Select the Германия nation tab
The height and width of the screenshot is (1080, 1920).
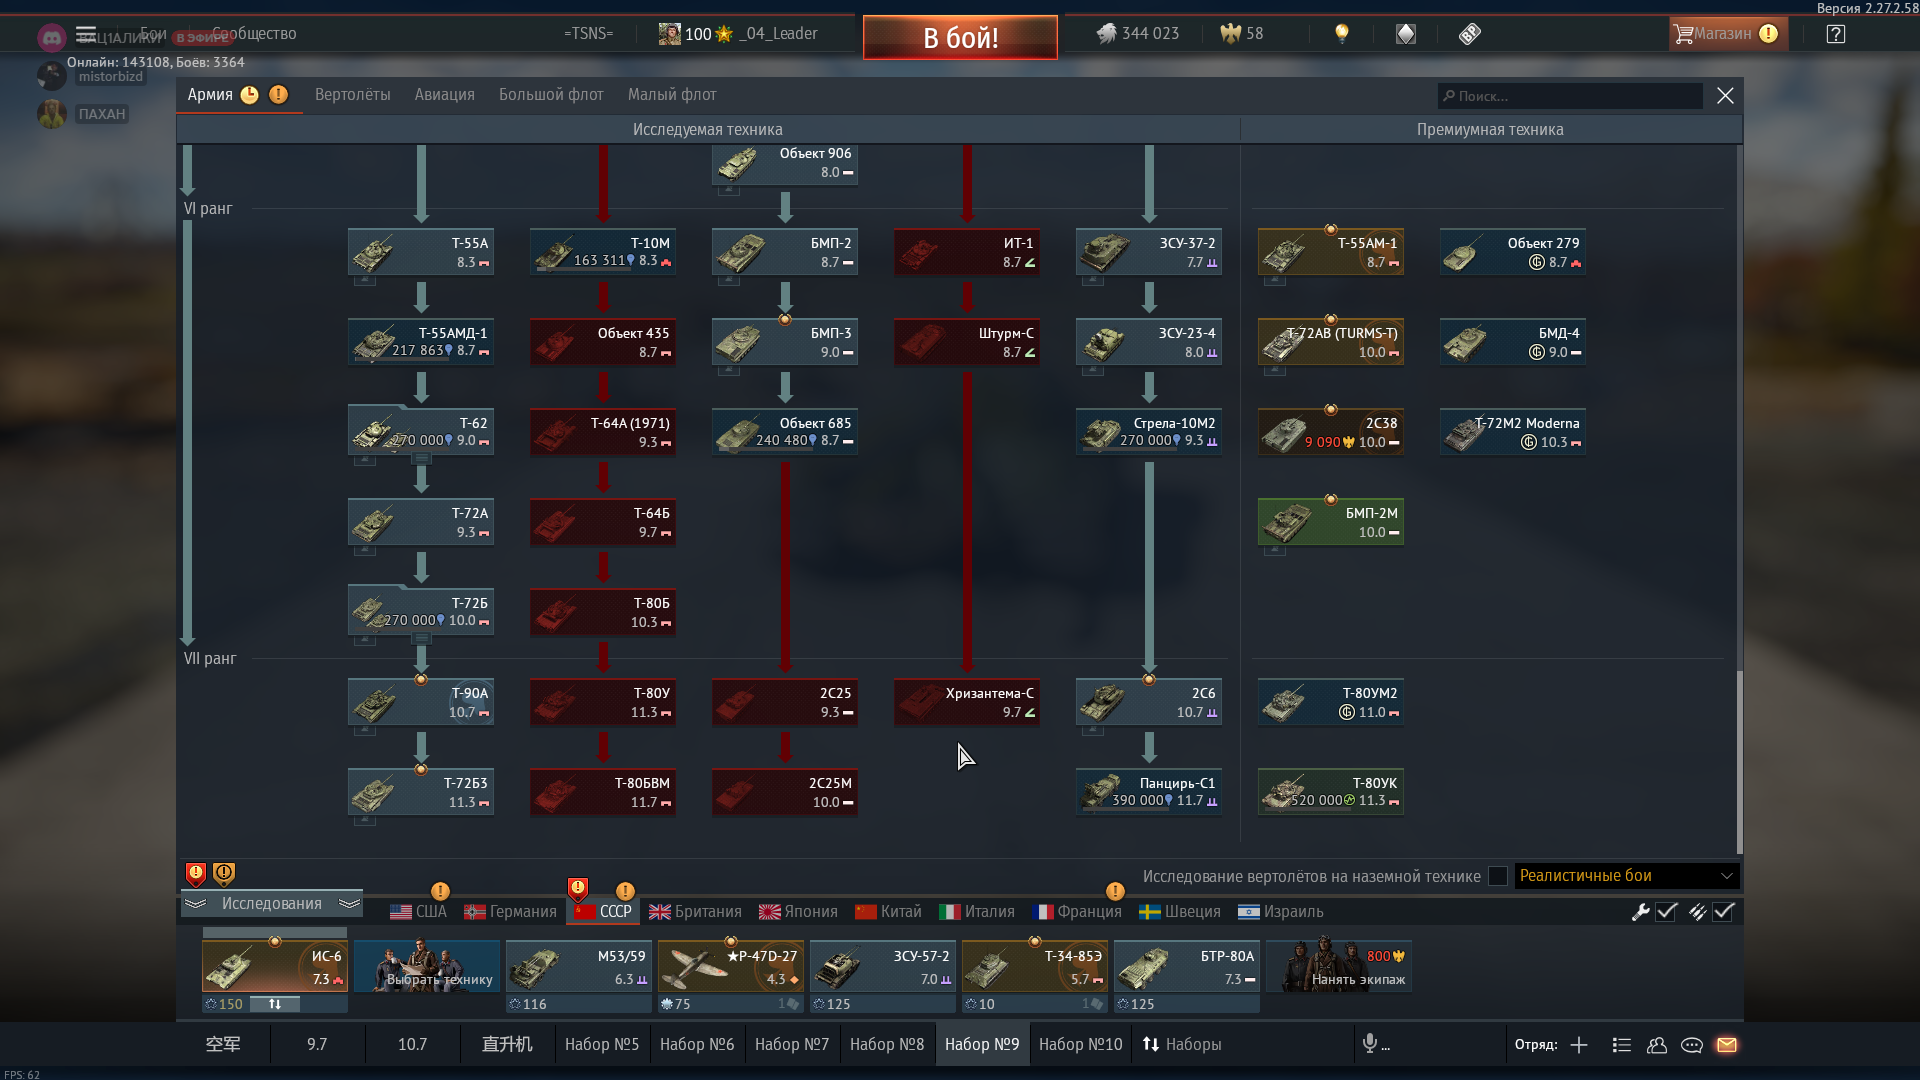click(511, 912)
